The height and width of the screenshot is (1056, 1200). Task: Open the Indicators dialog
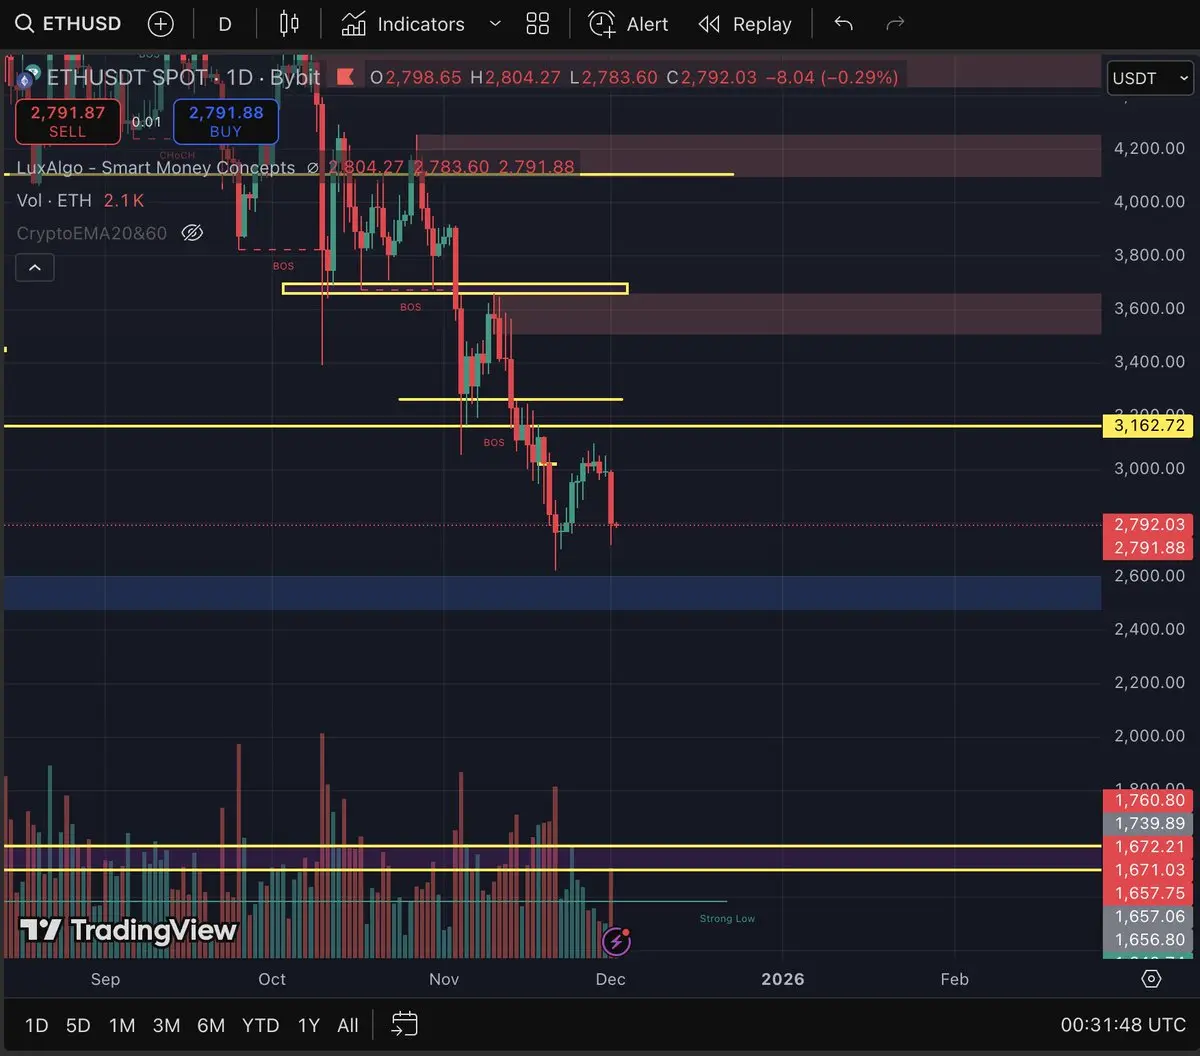(x=402, y=24)
